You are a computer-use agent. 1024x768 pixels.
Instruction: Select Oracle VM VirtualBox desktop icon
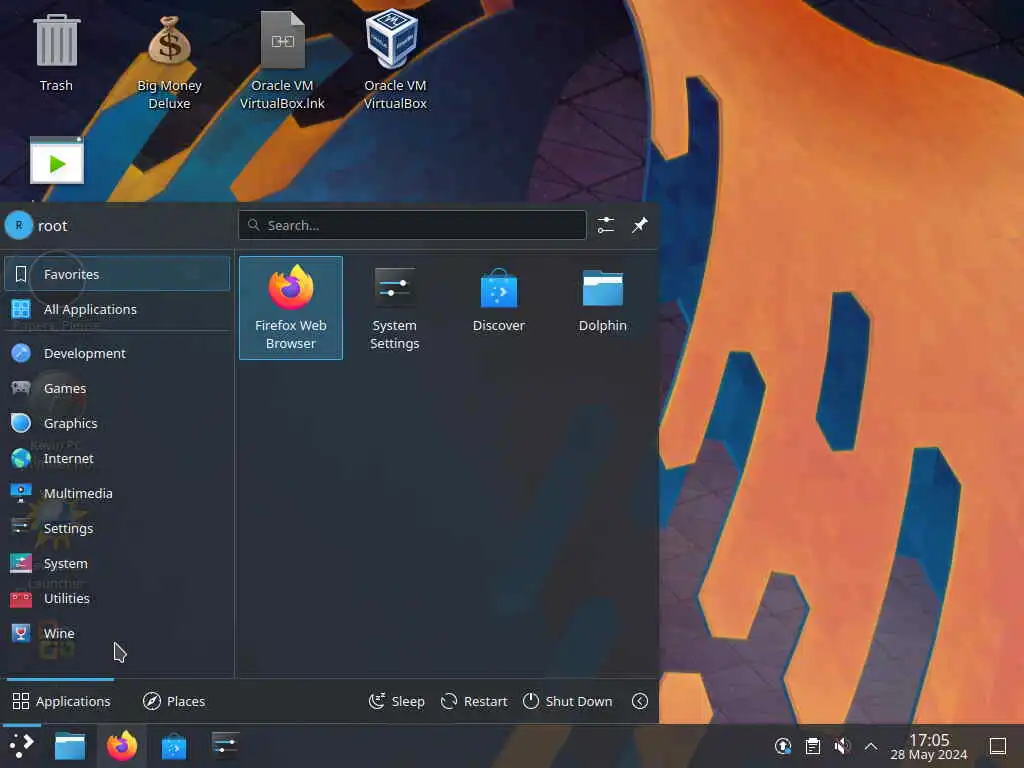[x=395, y=60]
